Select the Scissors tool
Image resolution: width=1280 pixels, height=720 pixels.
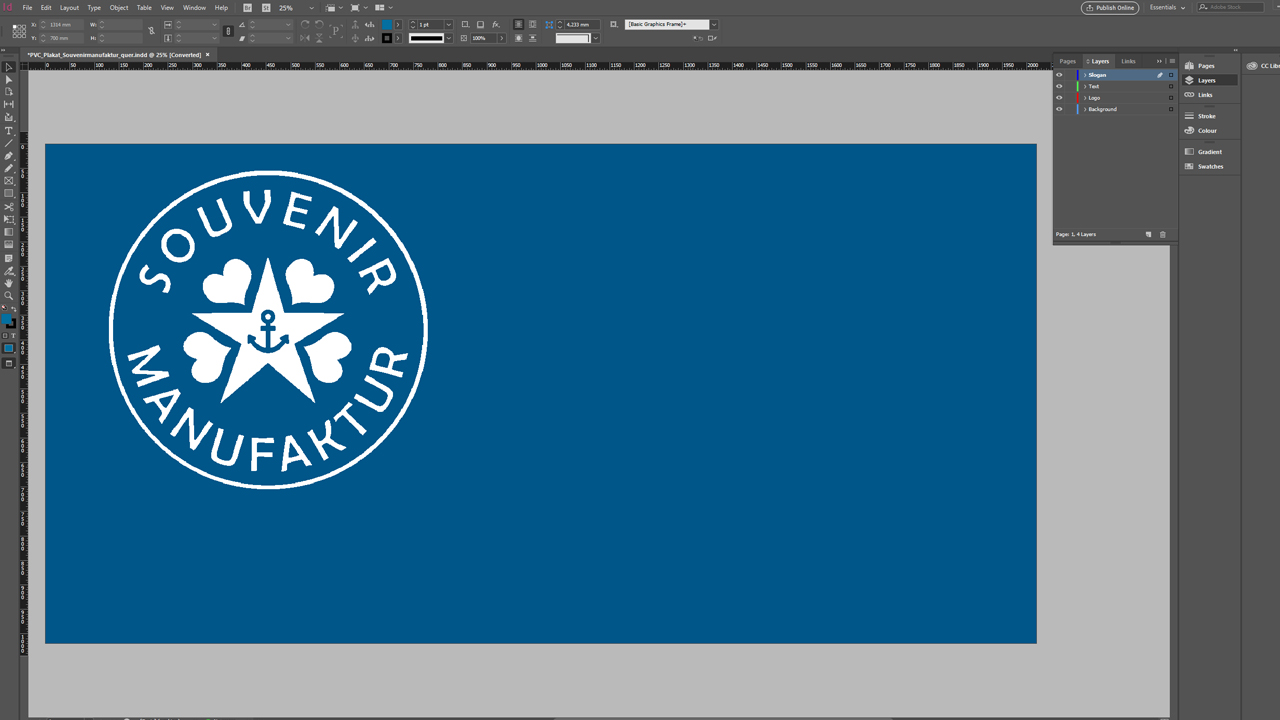coord(9,207)
